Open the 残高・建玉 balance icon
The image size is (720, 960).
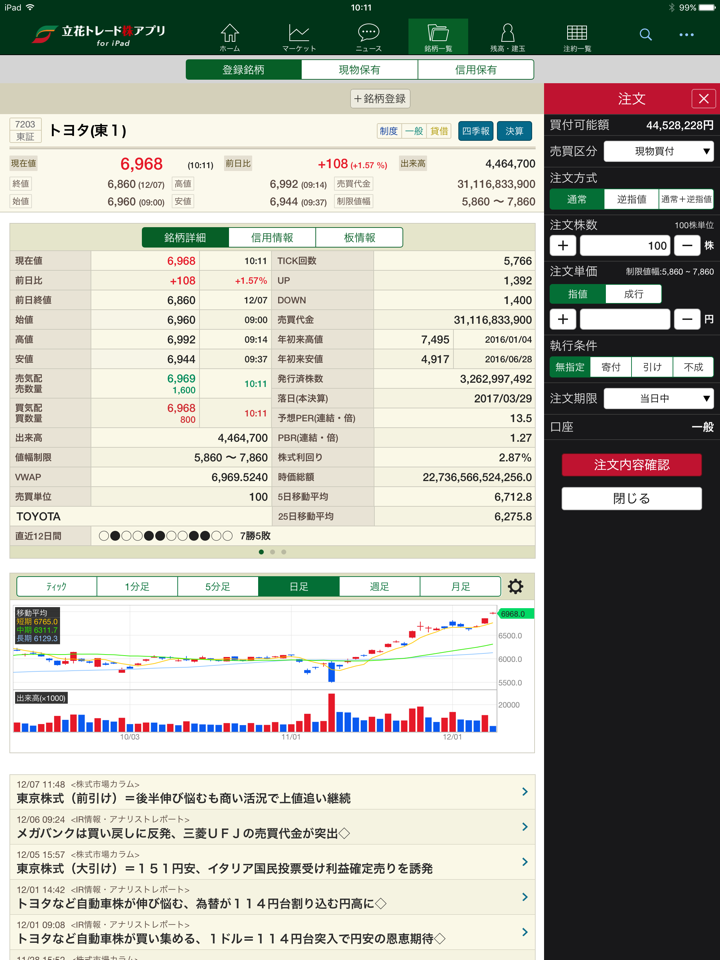pos(507,37)
